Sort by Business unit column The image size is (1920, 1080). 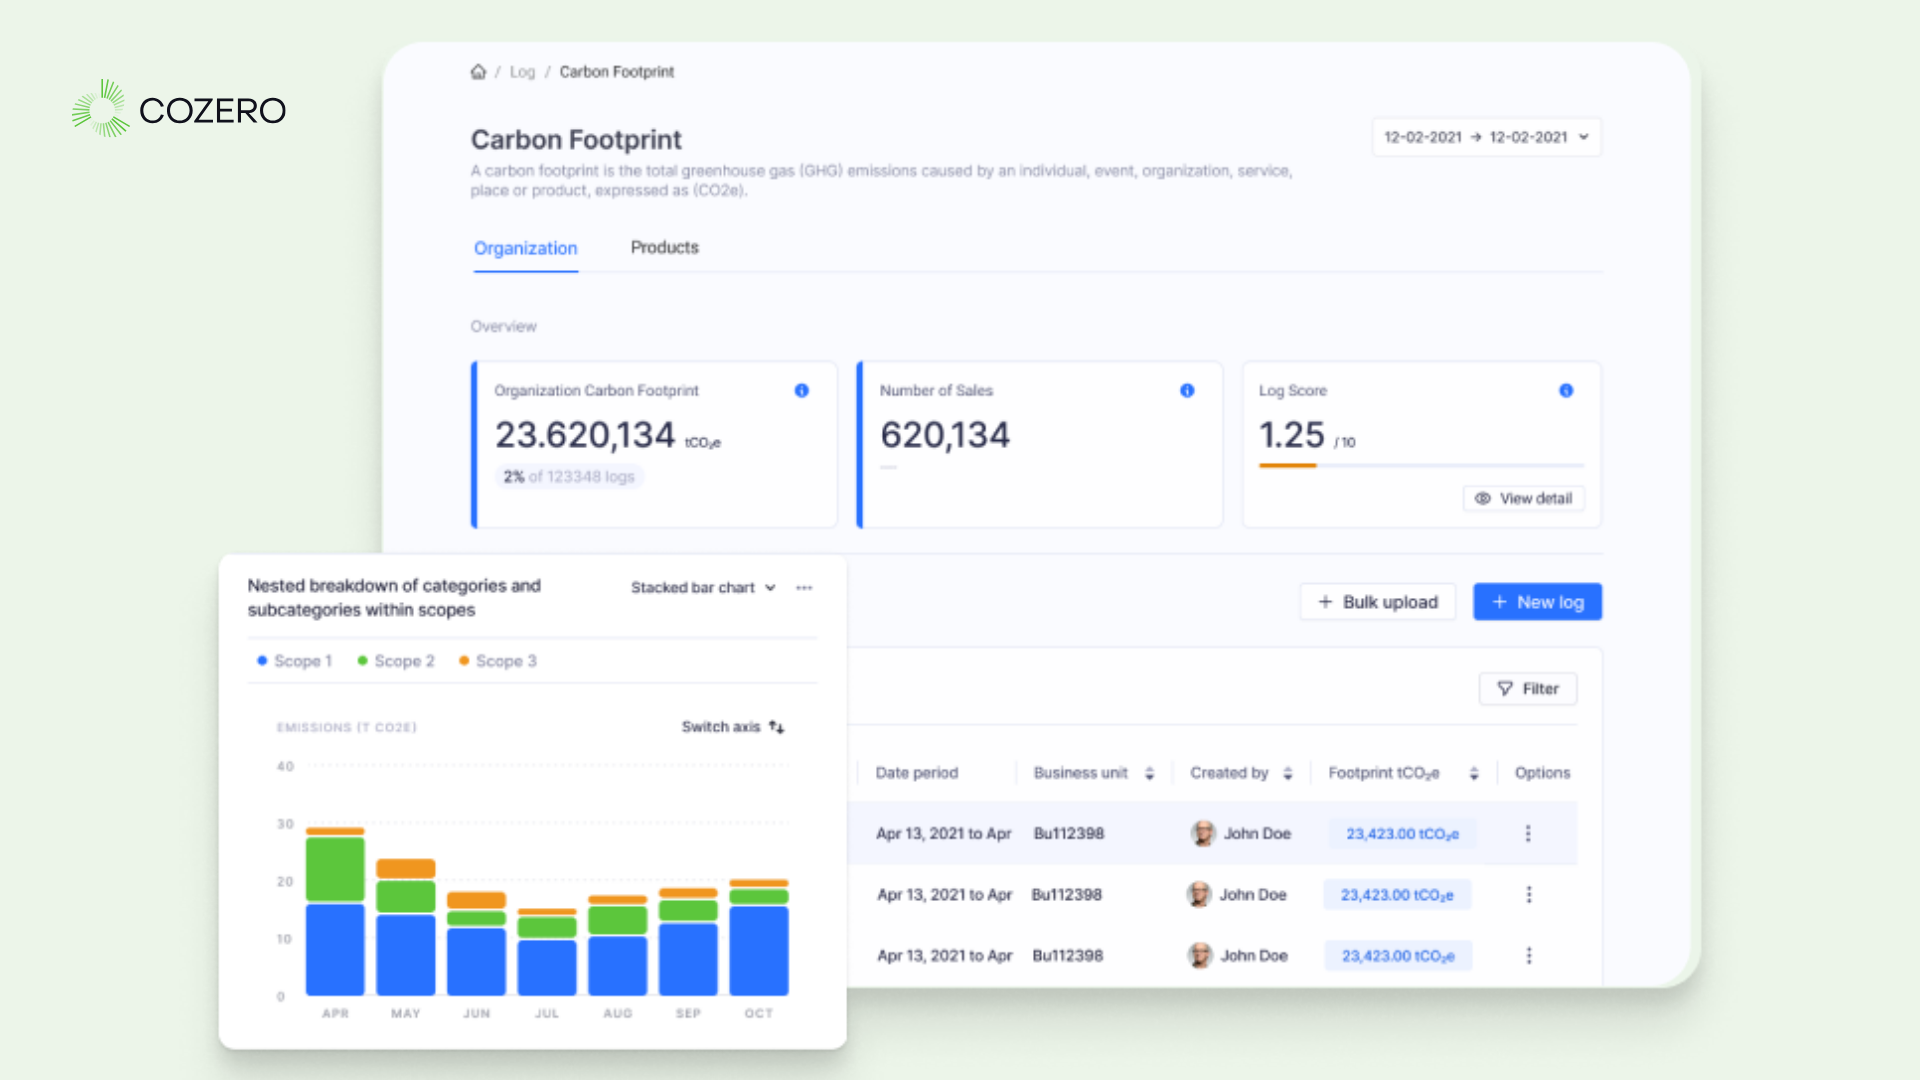pos(1150,773)
